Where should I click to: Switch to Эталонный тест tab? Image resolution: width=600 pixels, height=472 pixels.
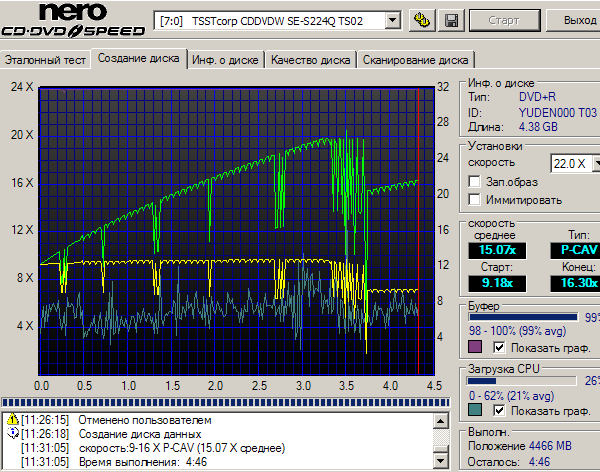[x=45, y=60]
